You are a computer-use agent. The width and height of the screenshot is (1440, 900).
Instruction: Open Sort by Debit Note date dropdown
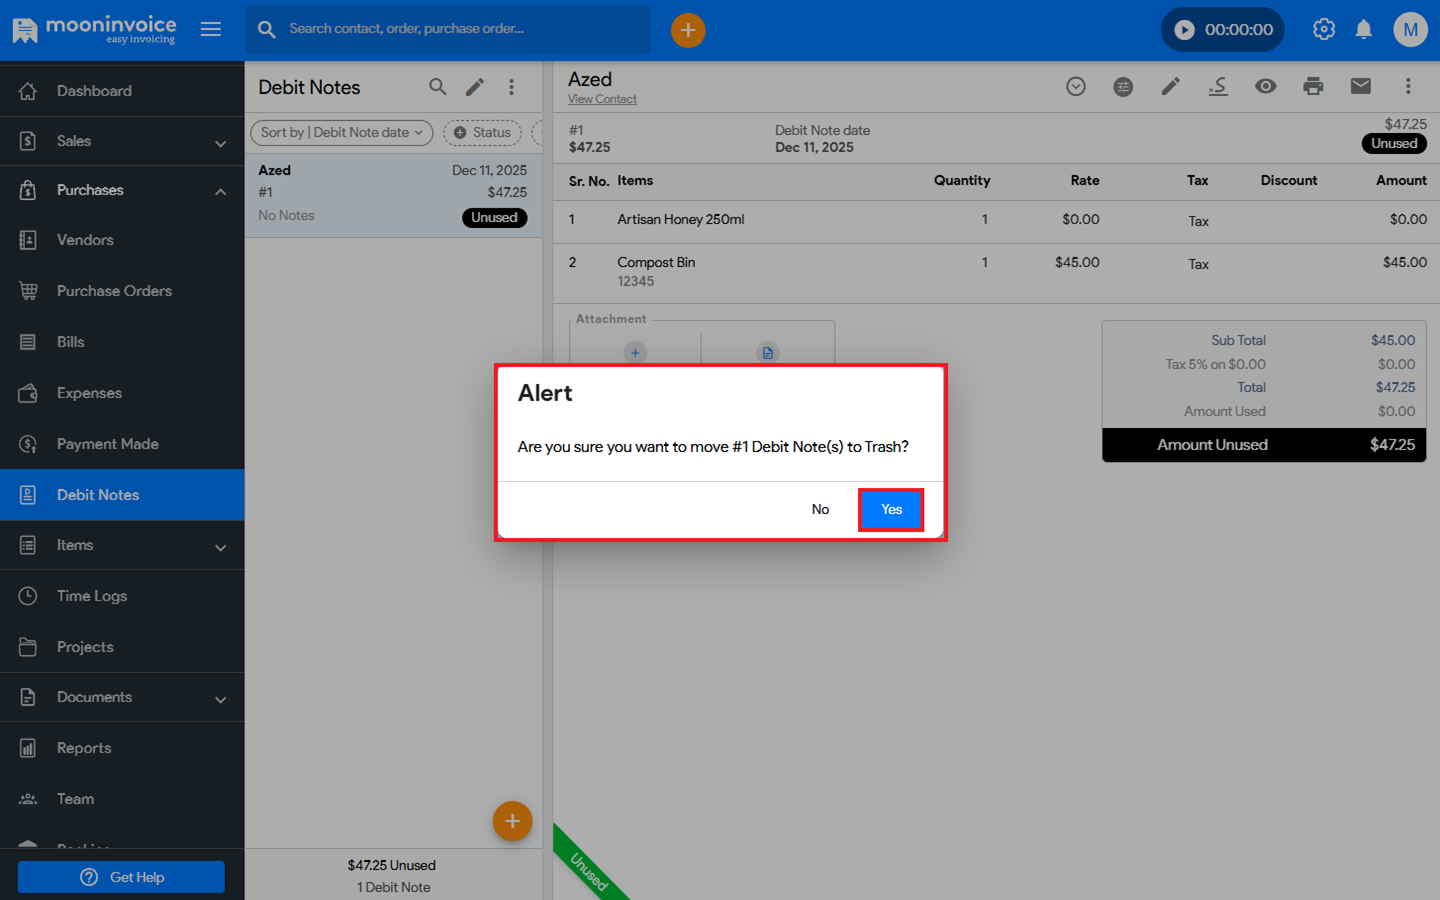point(341,132)
